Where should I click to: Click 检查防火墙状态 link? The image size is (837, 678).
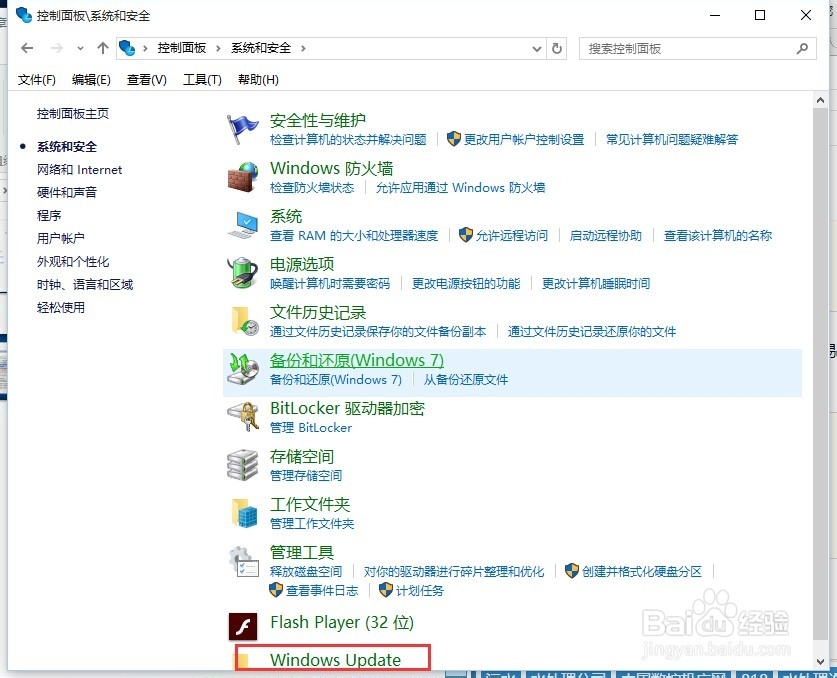pos(312,188)
